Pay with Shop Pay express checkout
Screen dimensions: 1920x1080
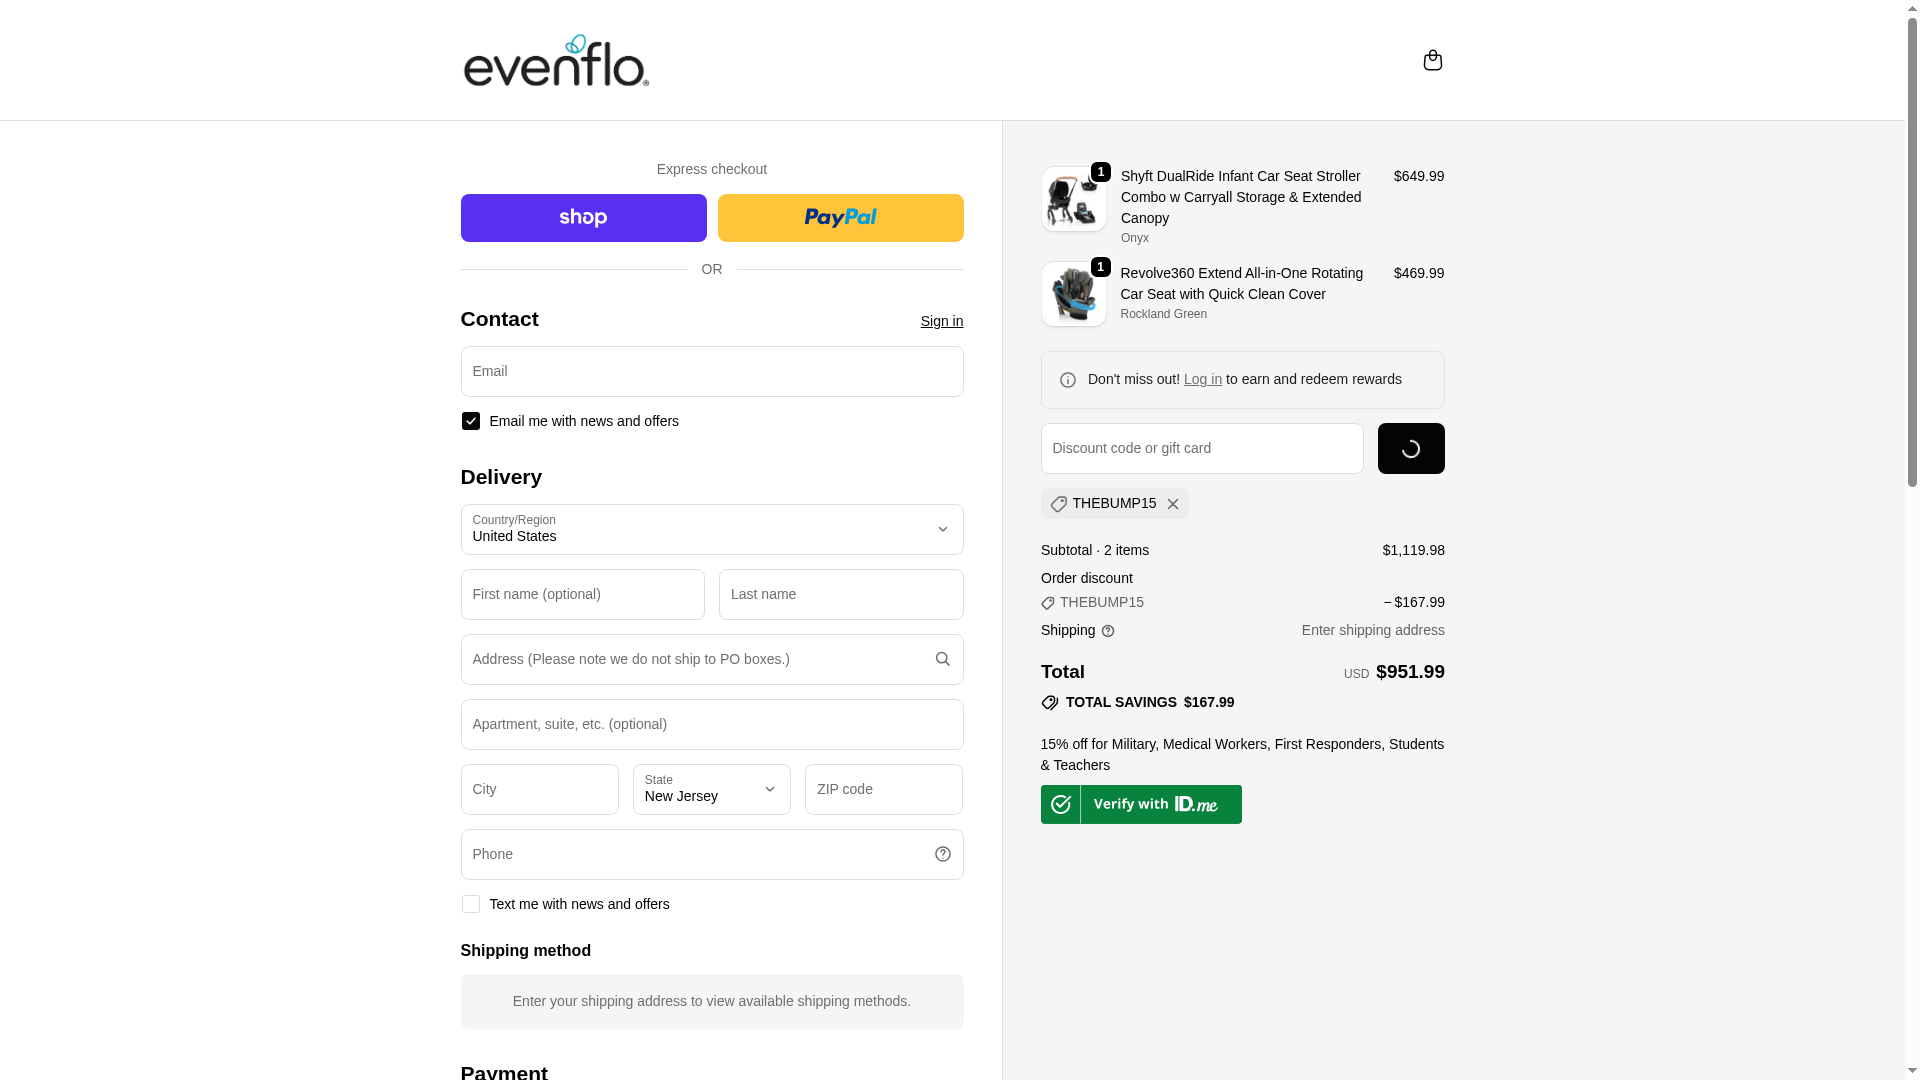pyautogui.click(x=583, y=218)
